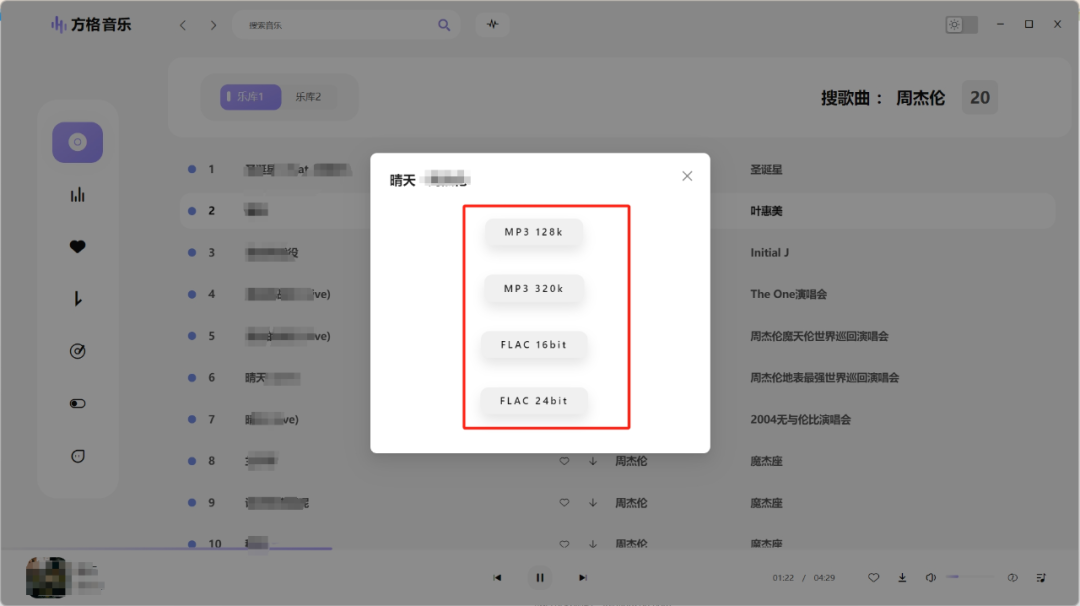Choose FLAC 24bit format
This screenshot has width=1080, height=606.
[x=534, y=401]
